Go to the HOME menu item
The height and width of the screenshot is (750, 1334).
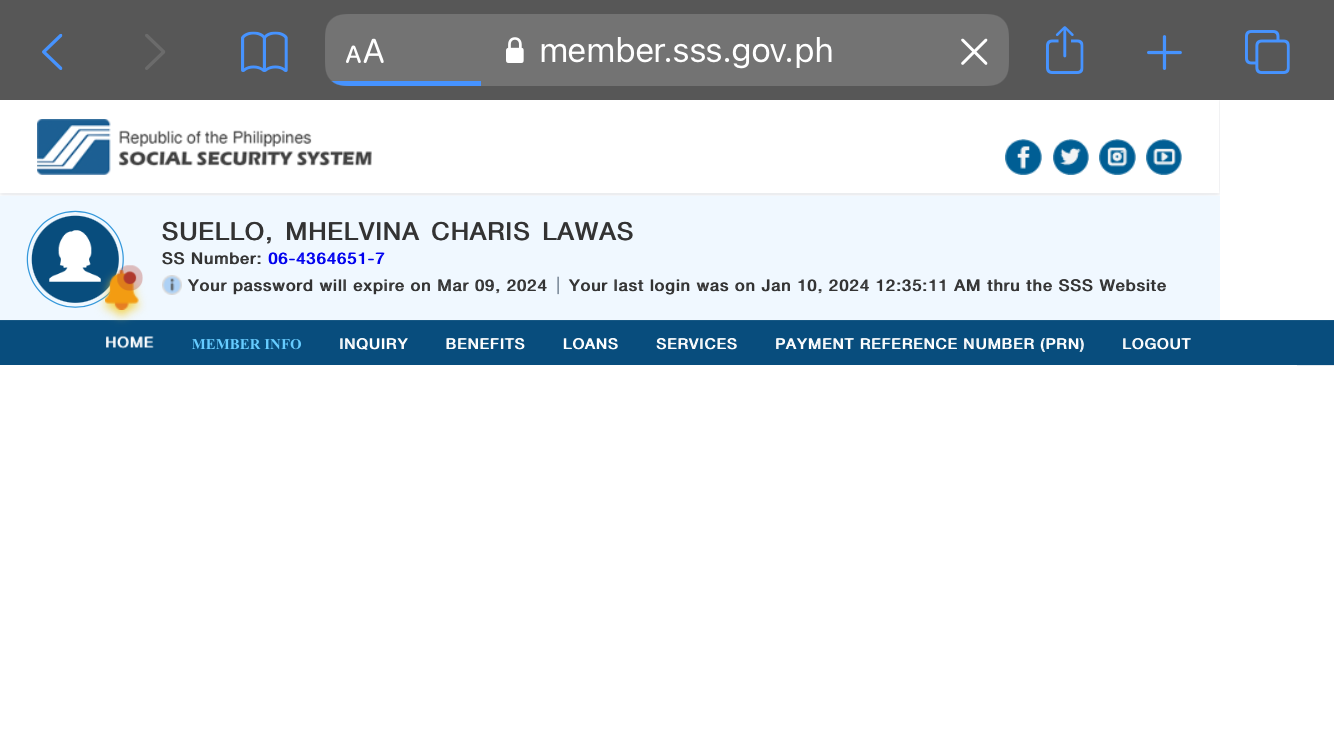pyautogui.click(x=129, y=342)
